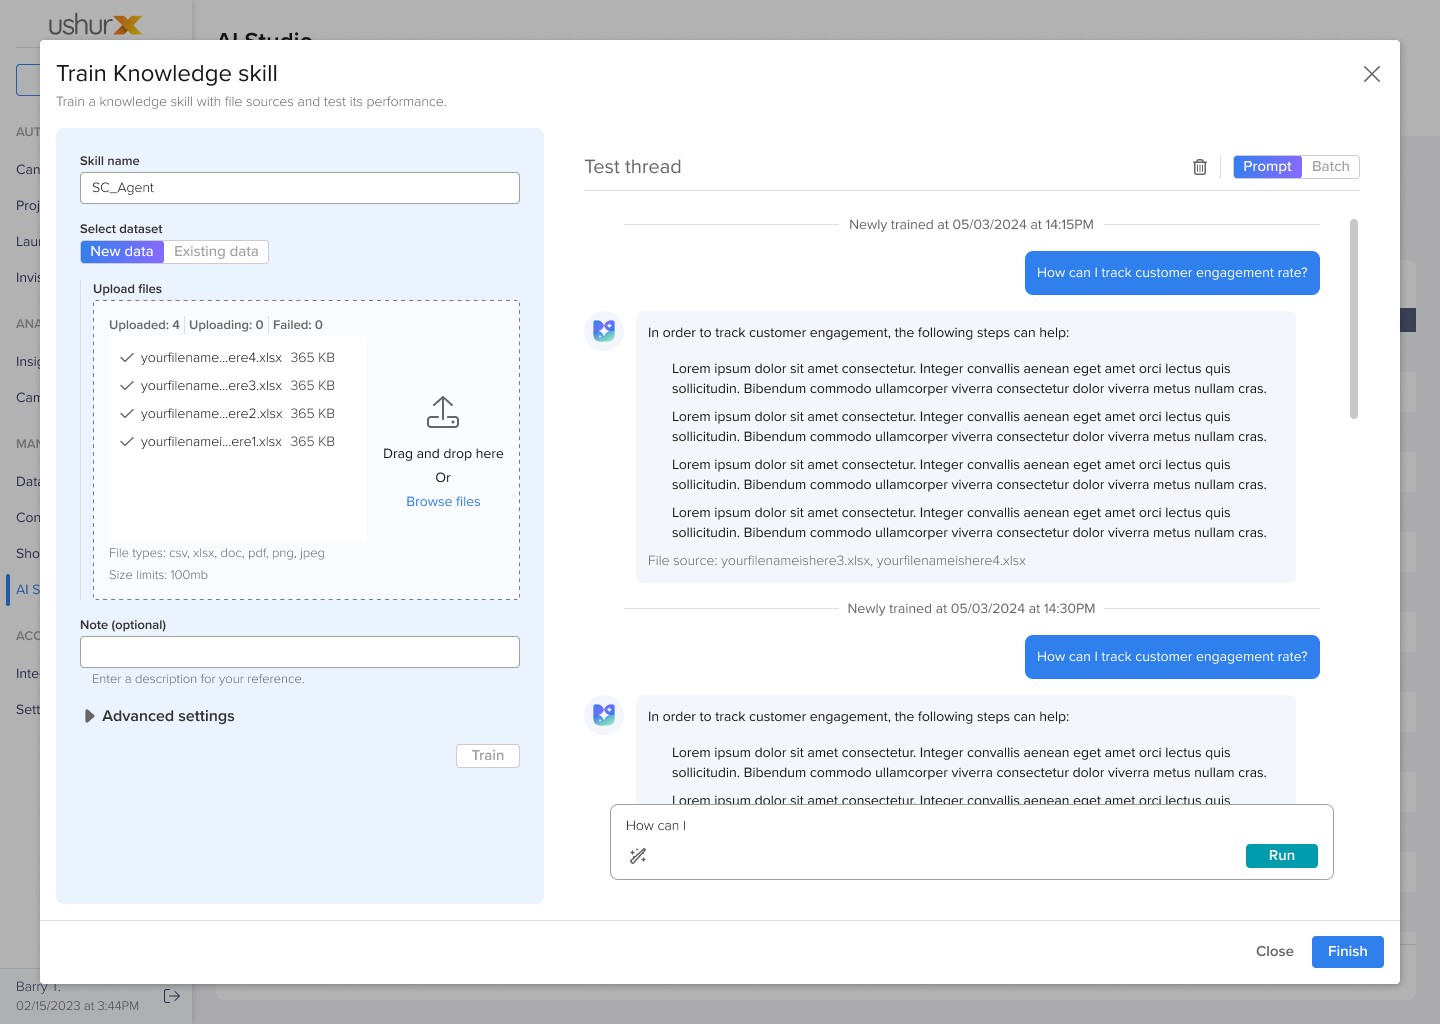The image size is (1440, 1024).
Task: Click the magic wand icon in prompt box
Action: 638,856
